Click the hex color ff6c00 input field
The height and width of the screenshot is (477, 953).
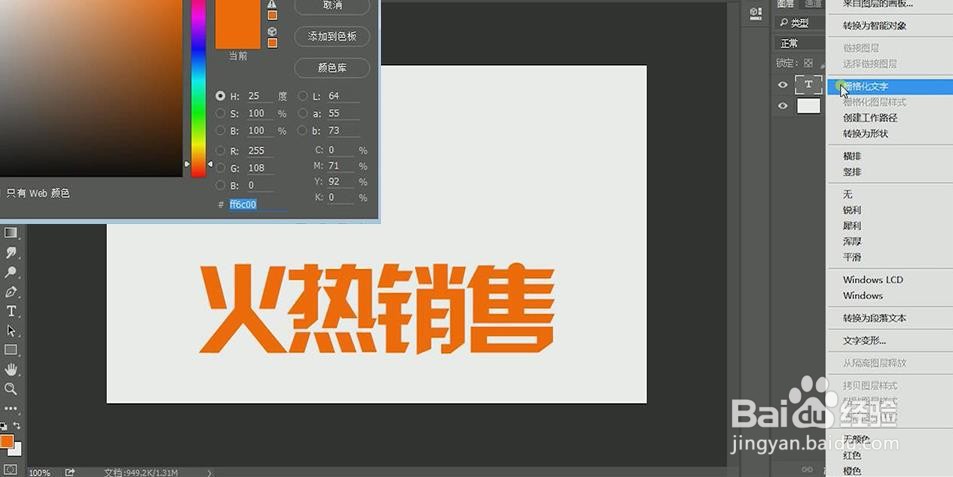click(257, 205)
